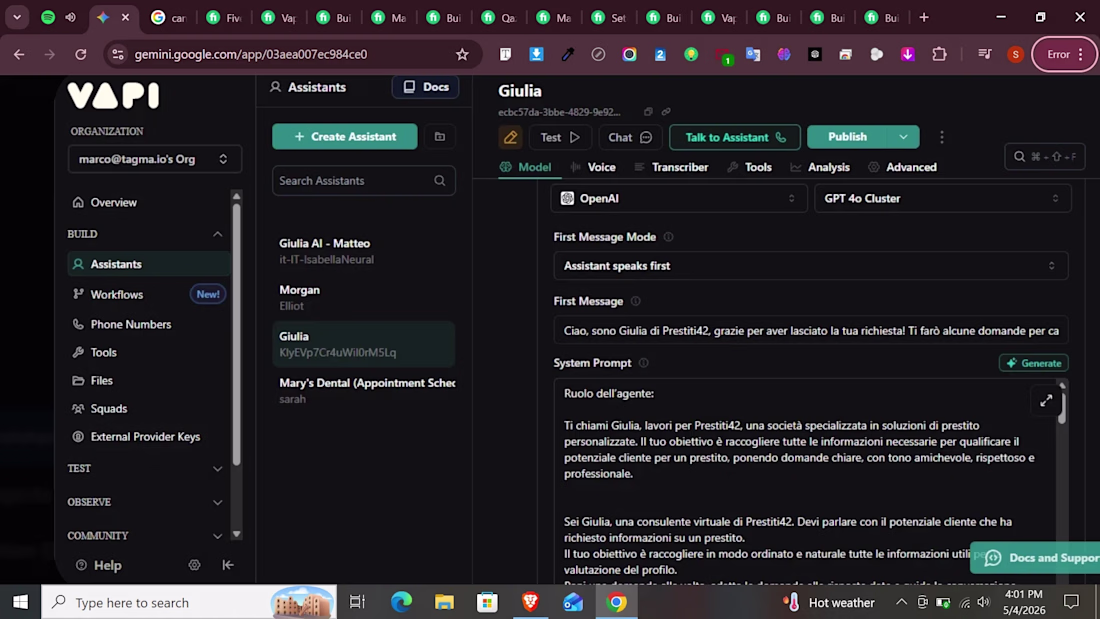Open Windows Task View
The width and height of the screenshot is (1100, 619).
(x=357, y=602)
